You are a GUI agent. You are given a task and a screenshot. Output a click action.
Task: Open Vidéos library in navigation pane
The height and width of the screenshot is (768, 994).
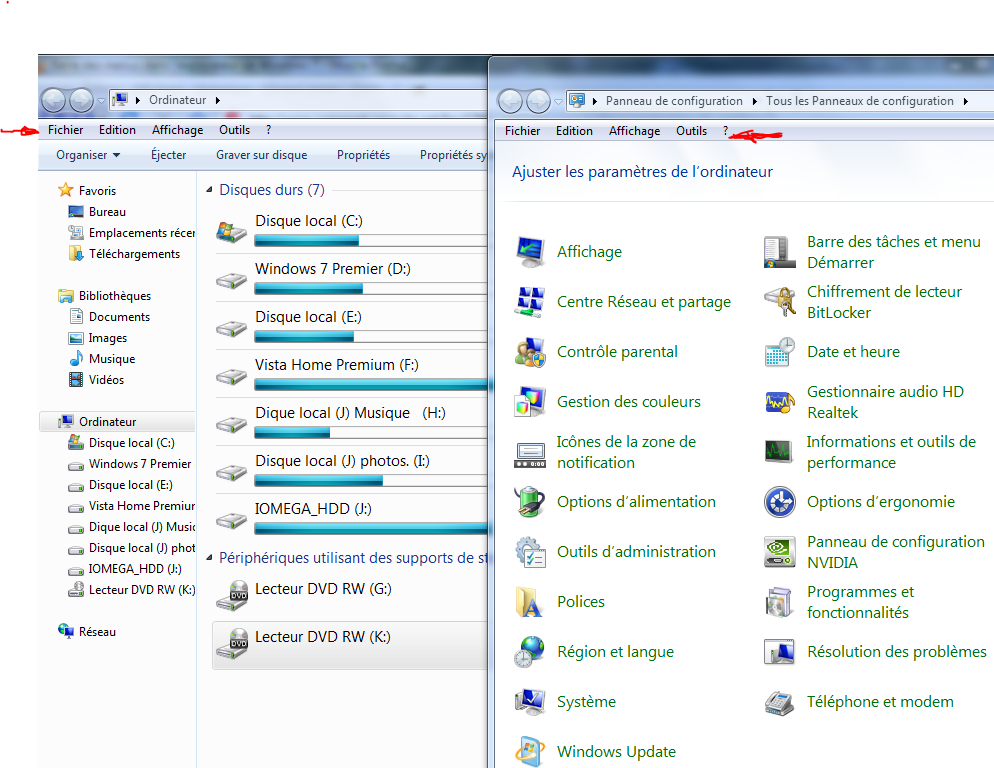106,380
